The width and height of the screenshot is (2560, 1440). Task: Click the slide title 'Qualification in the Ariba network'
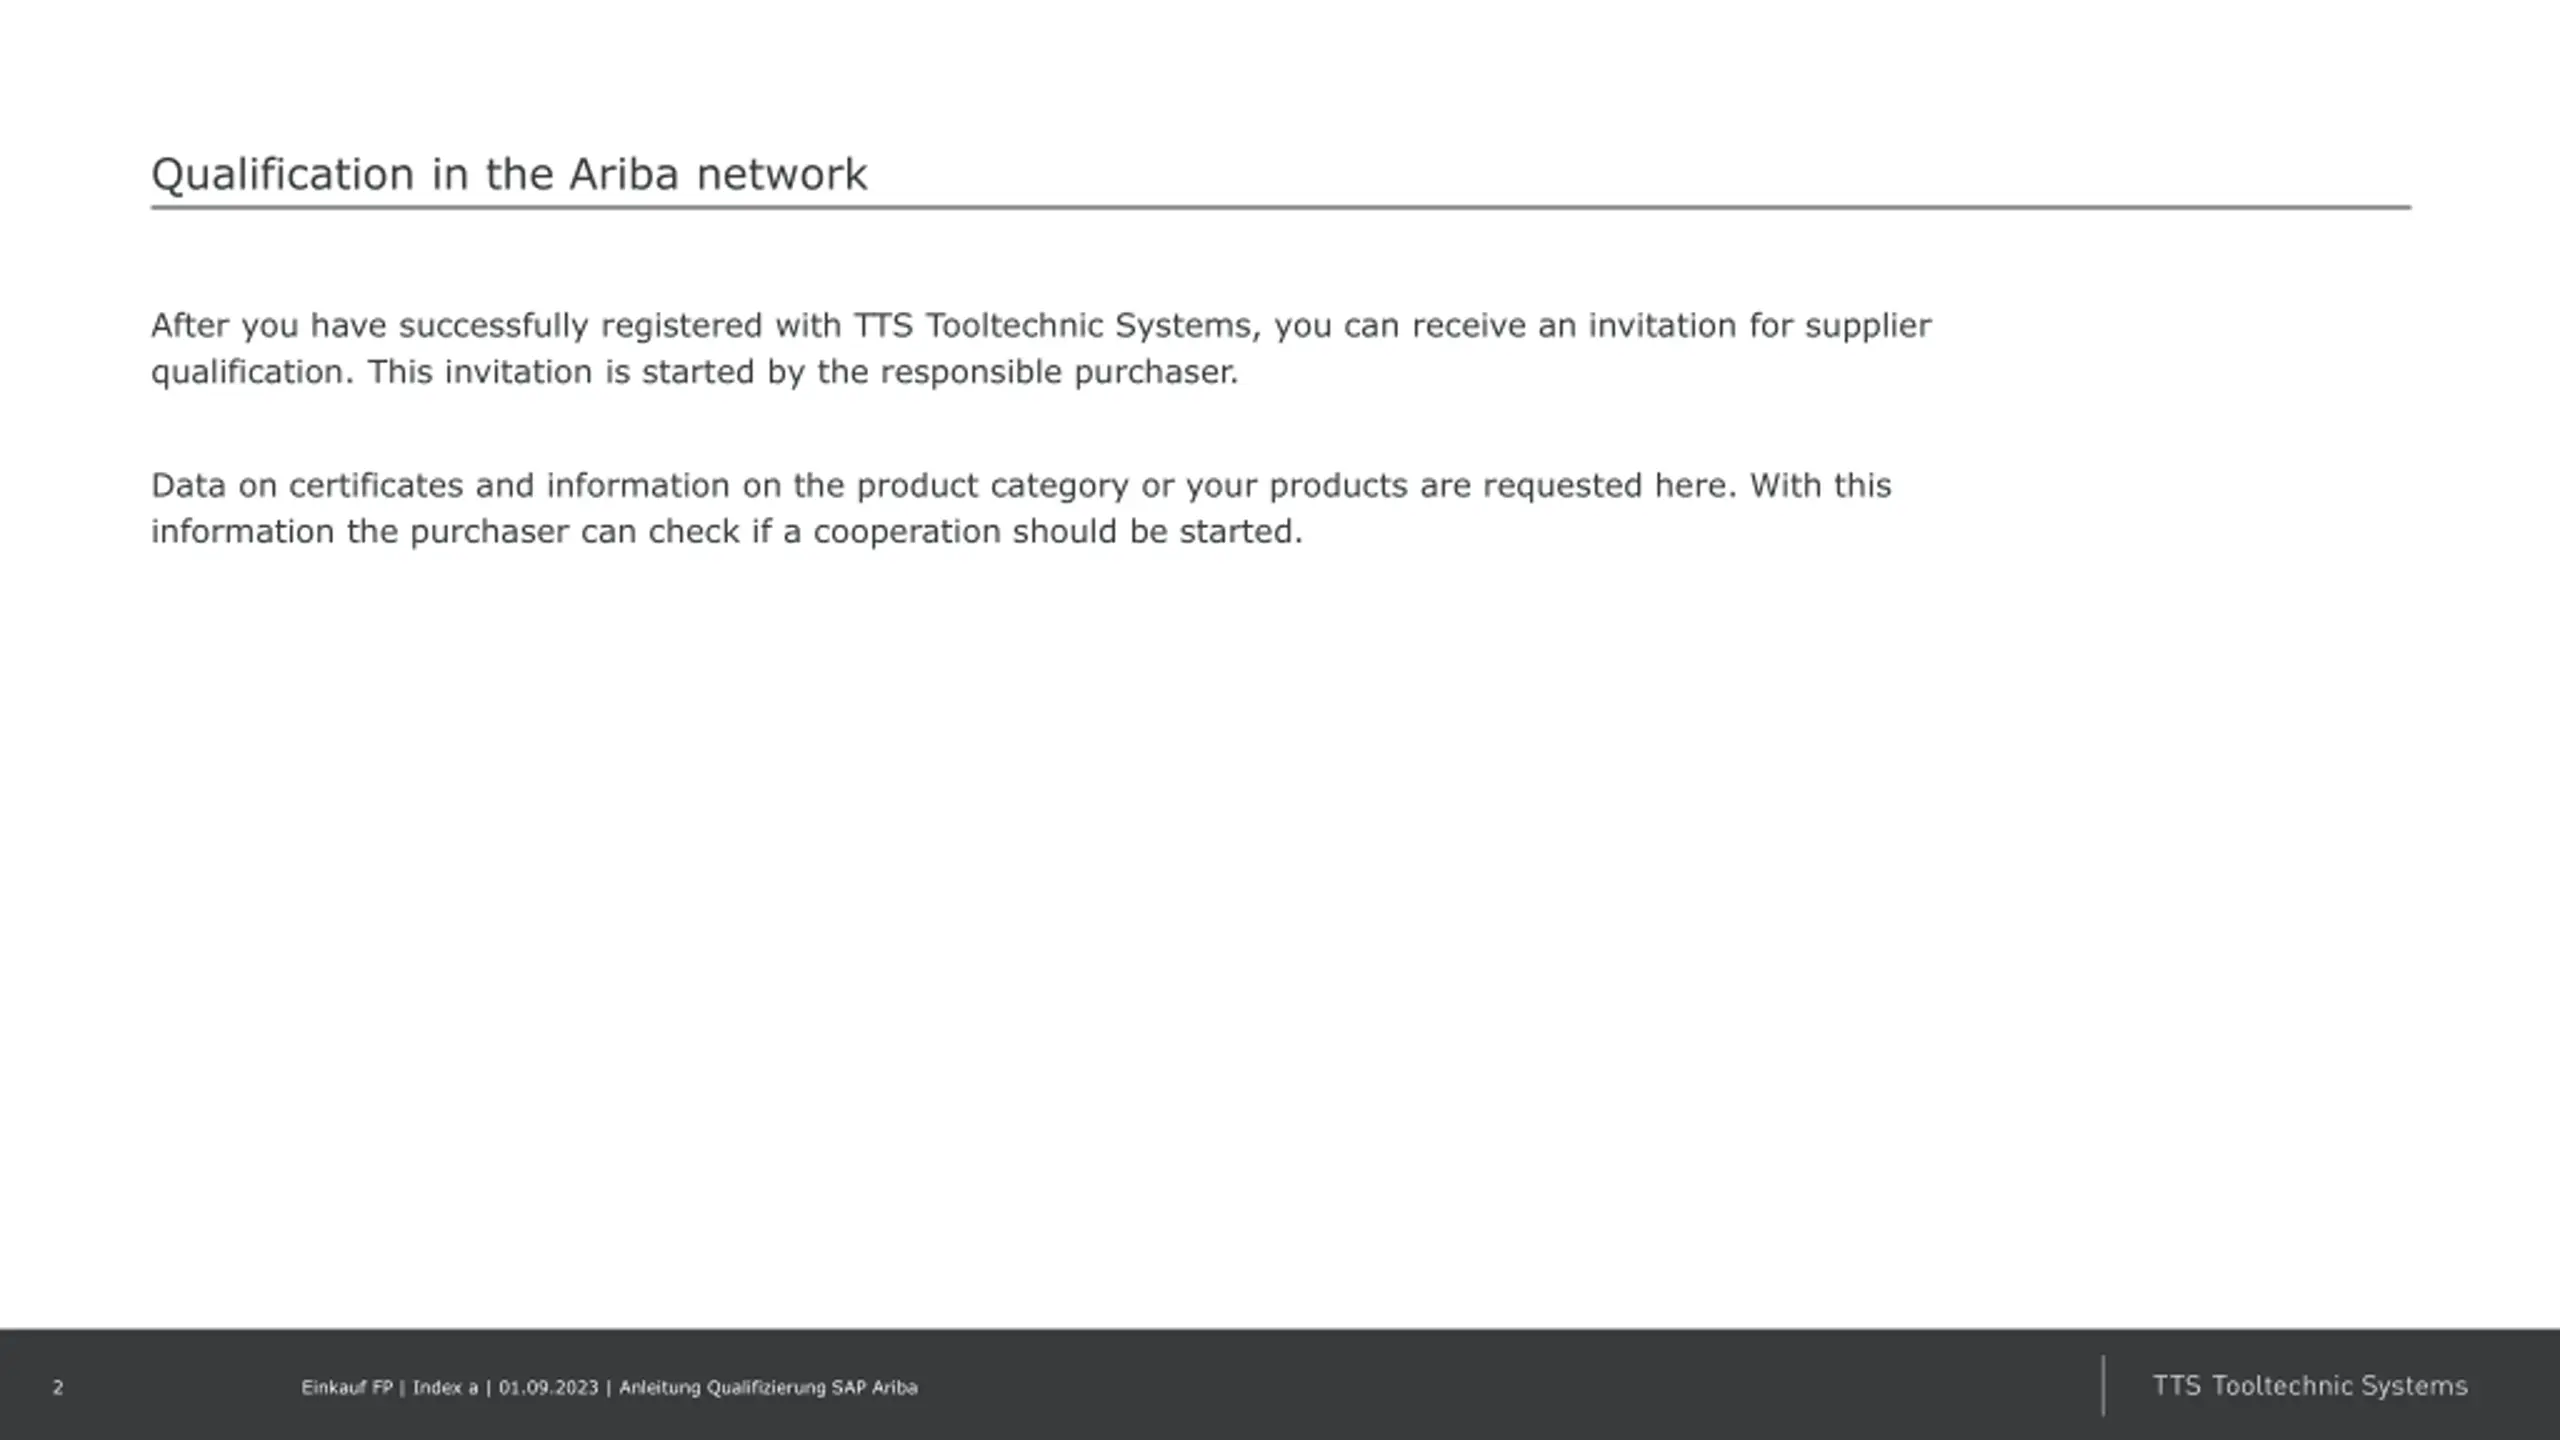508,176
